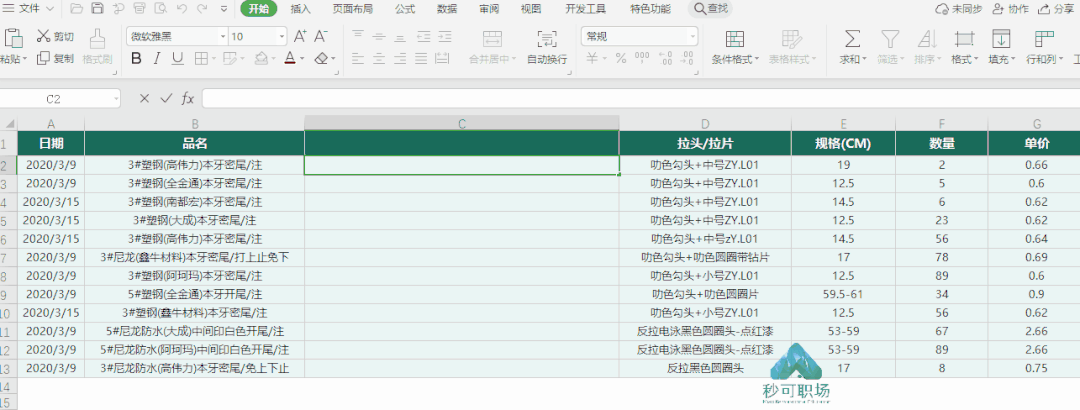1080x410 pixels.
Task: Expand the quick access toolbar chevron
Action: [x=224, y=10]
